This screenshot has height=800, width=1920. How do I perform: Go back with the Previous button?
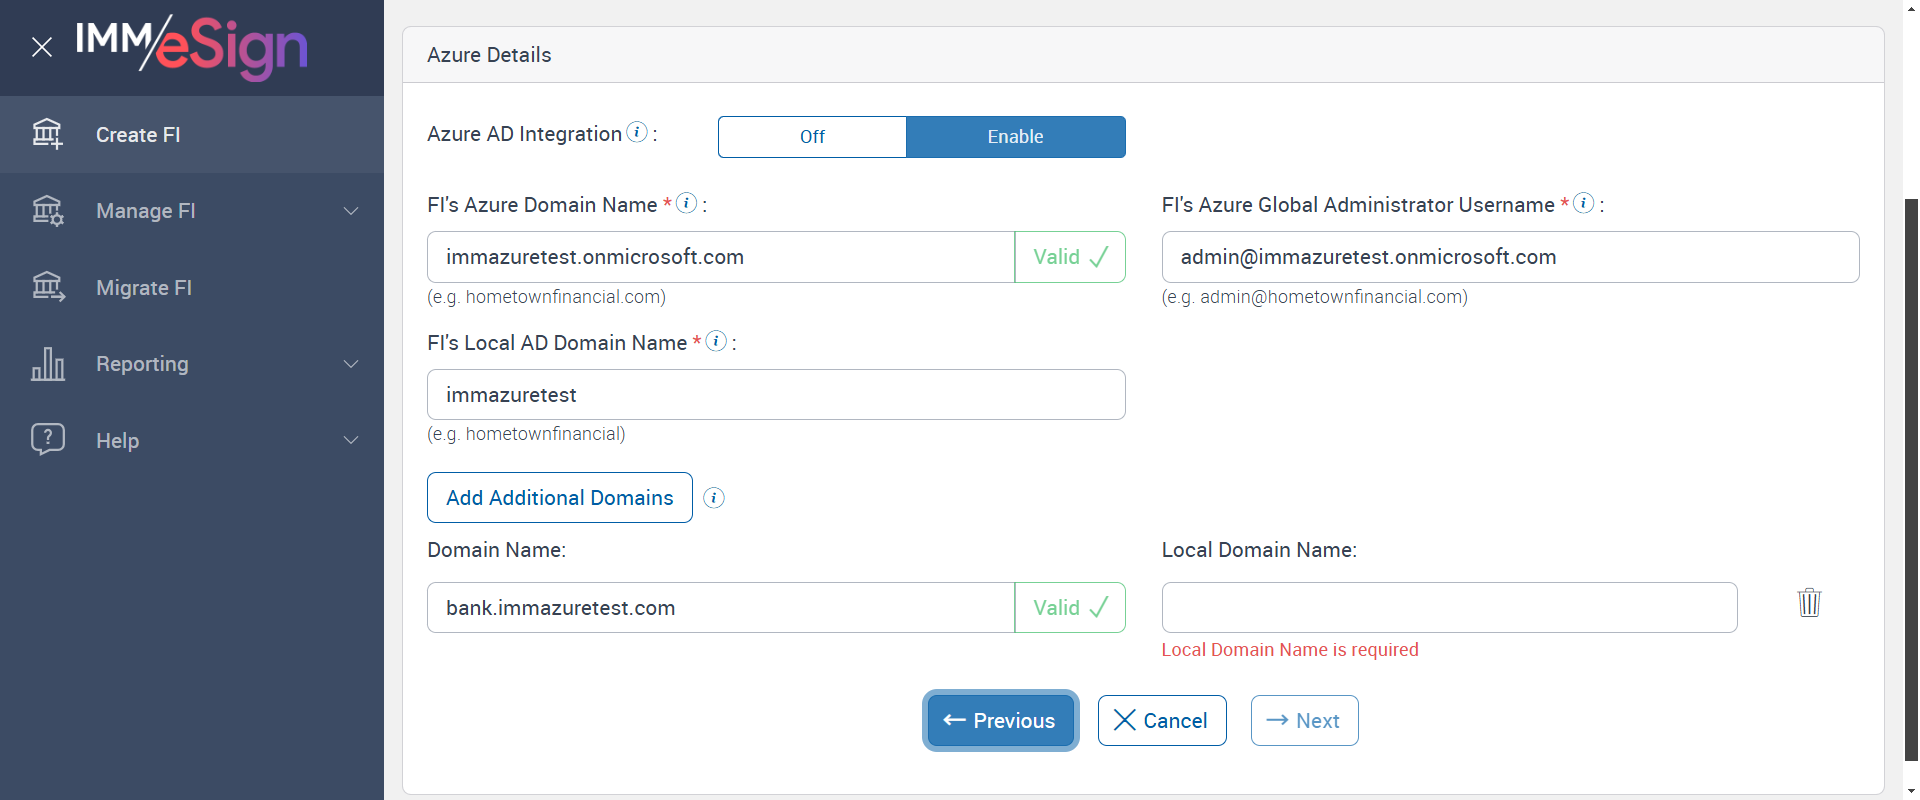pyautogui.click(x=1000, y=721)
